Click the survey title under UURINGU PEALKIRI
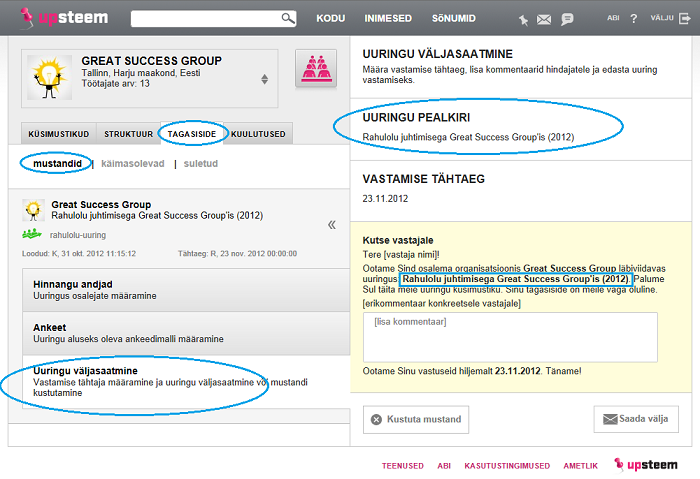This screenshot has width=700, height=479. point(468,137)
